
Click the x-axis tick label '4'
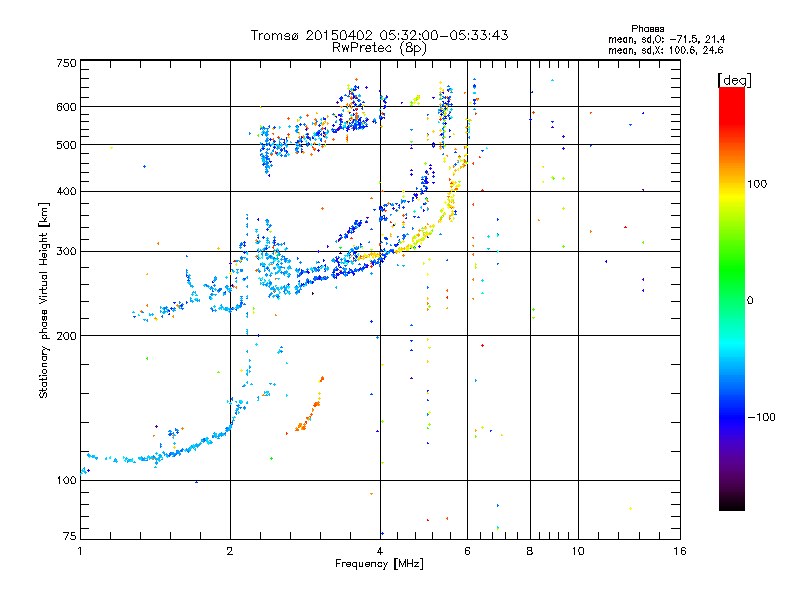pyautogui.click(x=380, y=551)
